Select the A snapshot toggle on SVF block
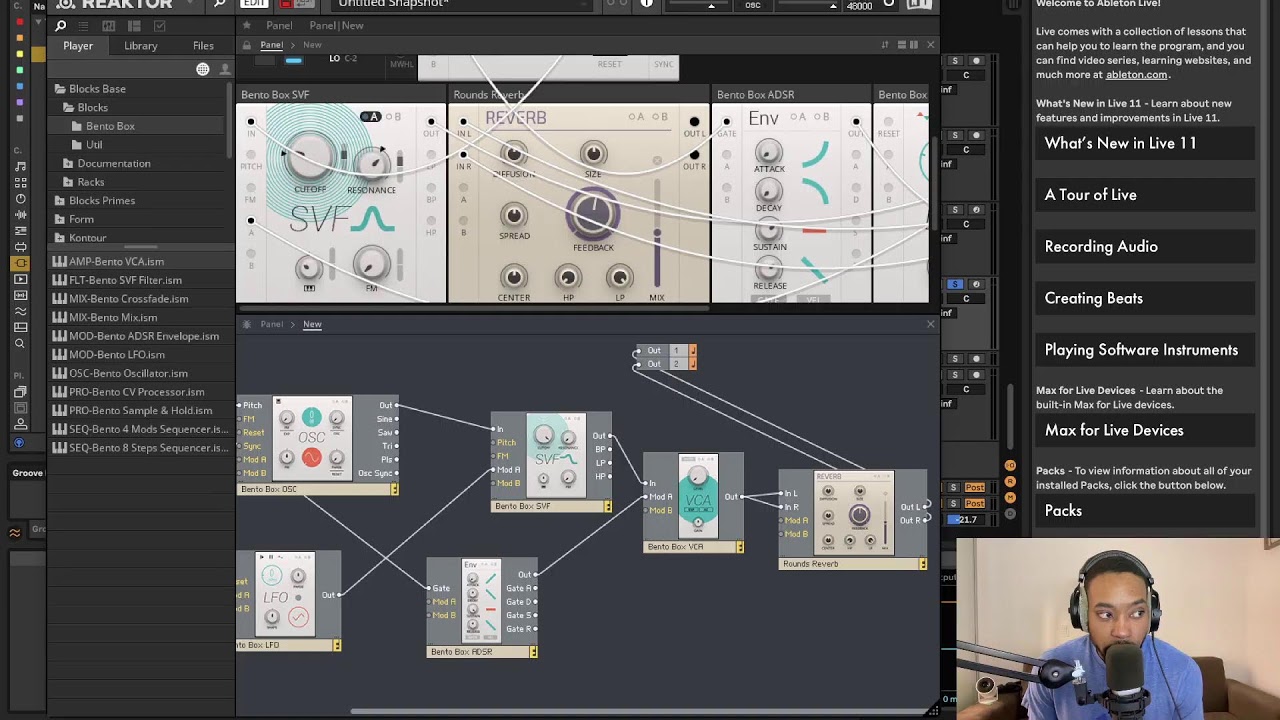Image resolution: width=1280 pixels, height=720 pixels. point(371,117)
